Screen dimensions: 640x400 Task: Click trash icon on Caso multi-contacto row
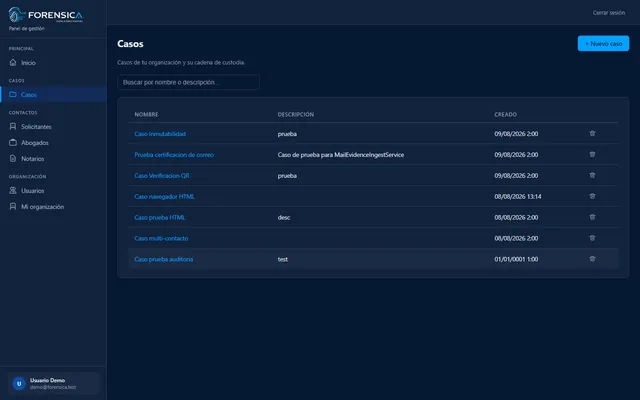click(x=592, y=238)
